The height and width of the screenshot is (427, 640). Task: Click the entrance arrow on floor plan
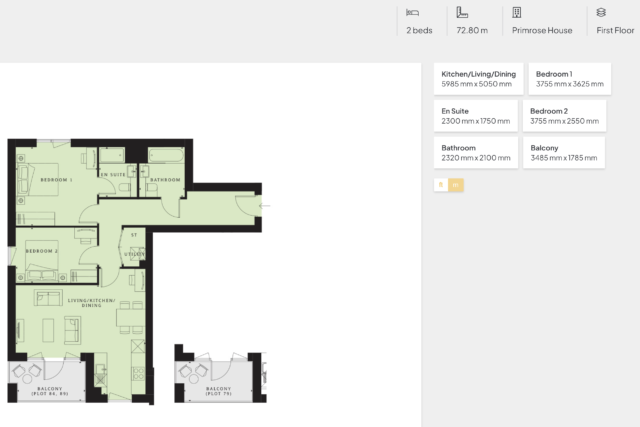[x=264, y=205]
